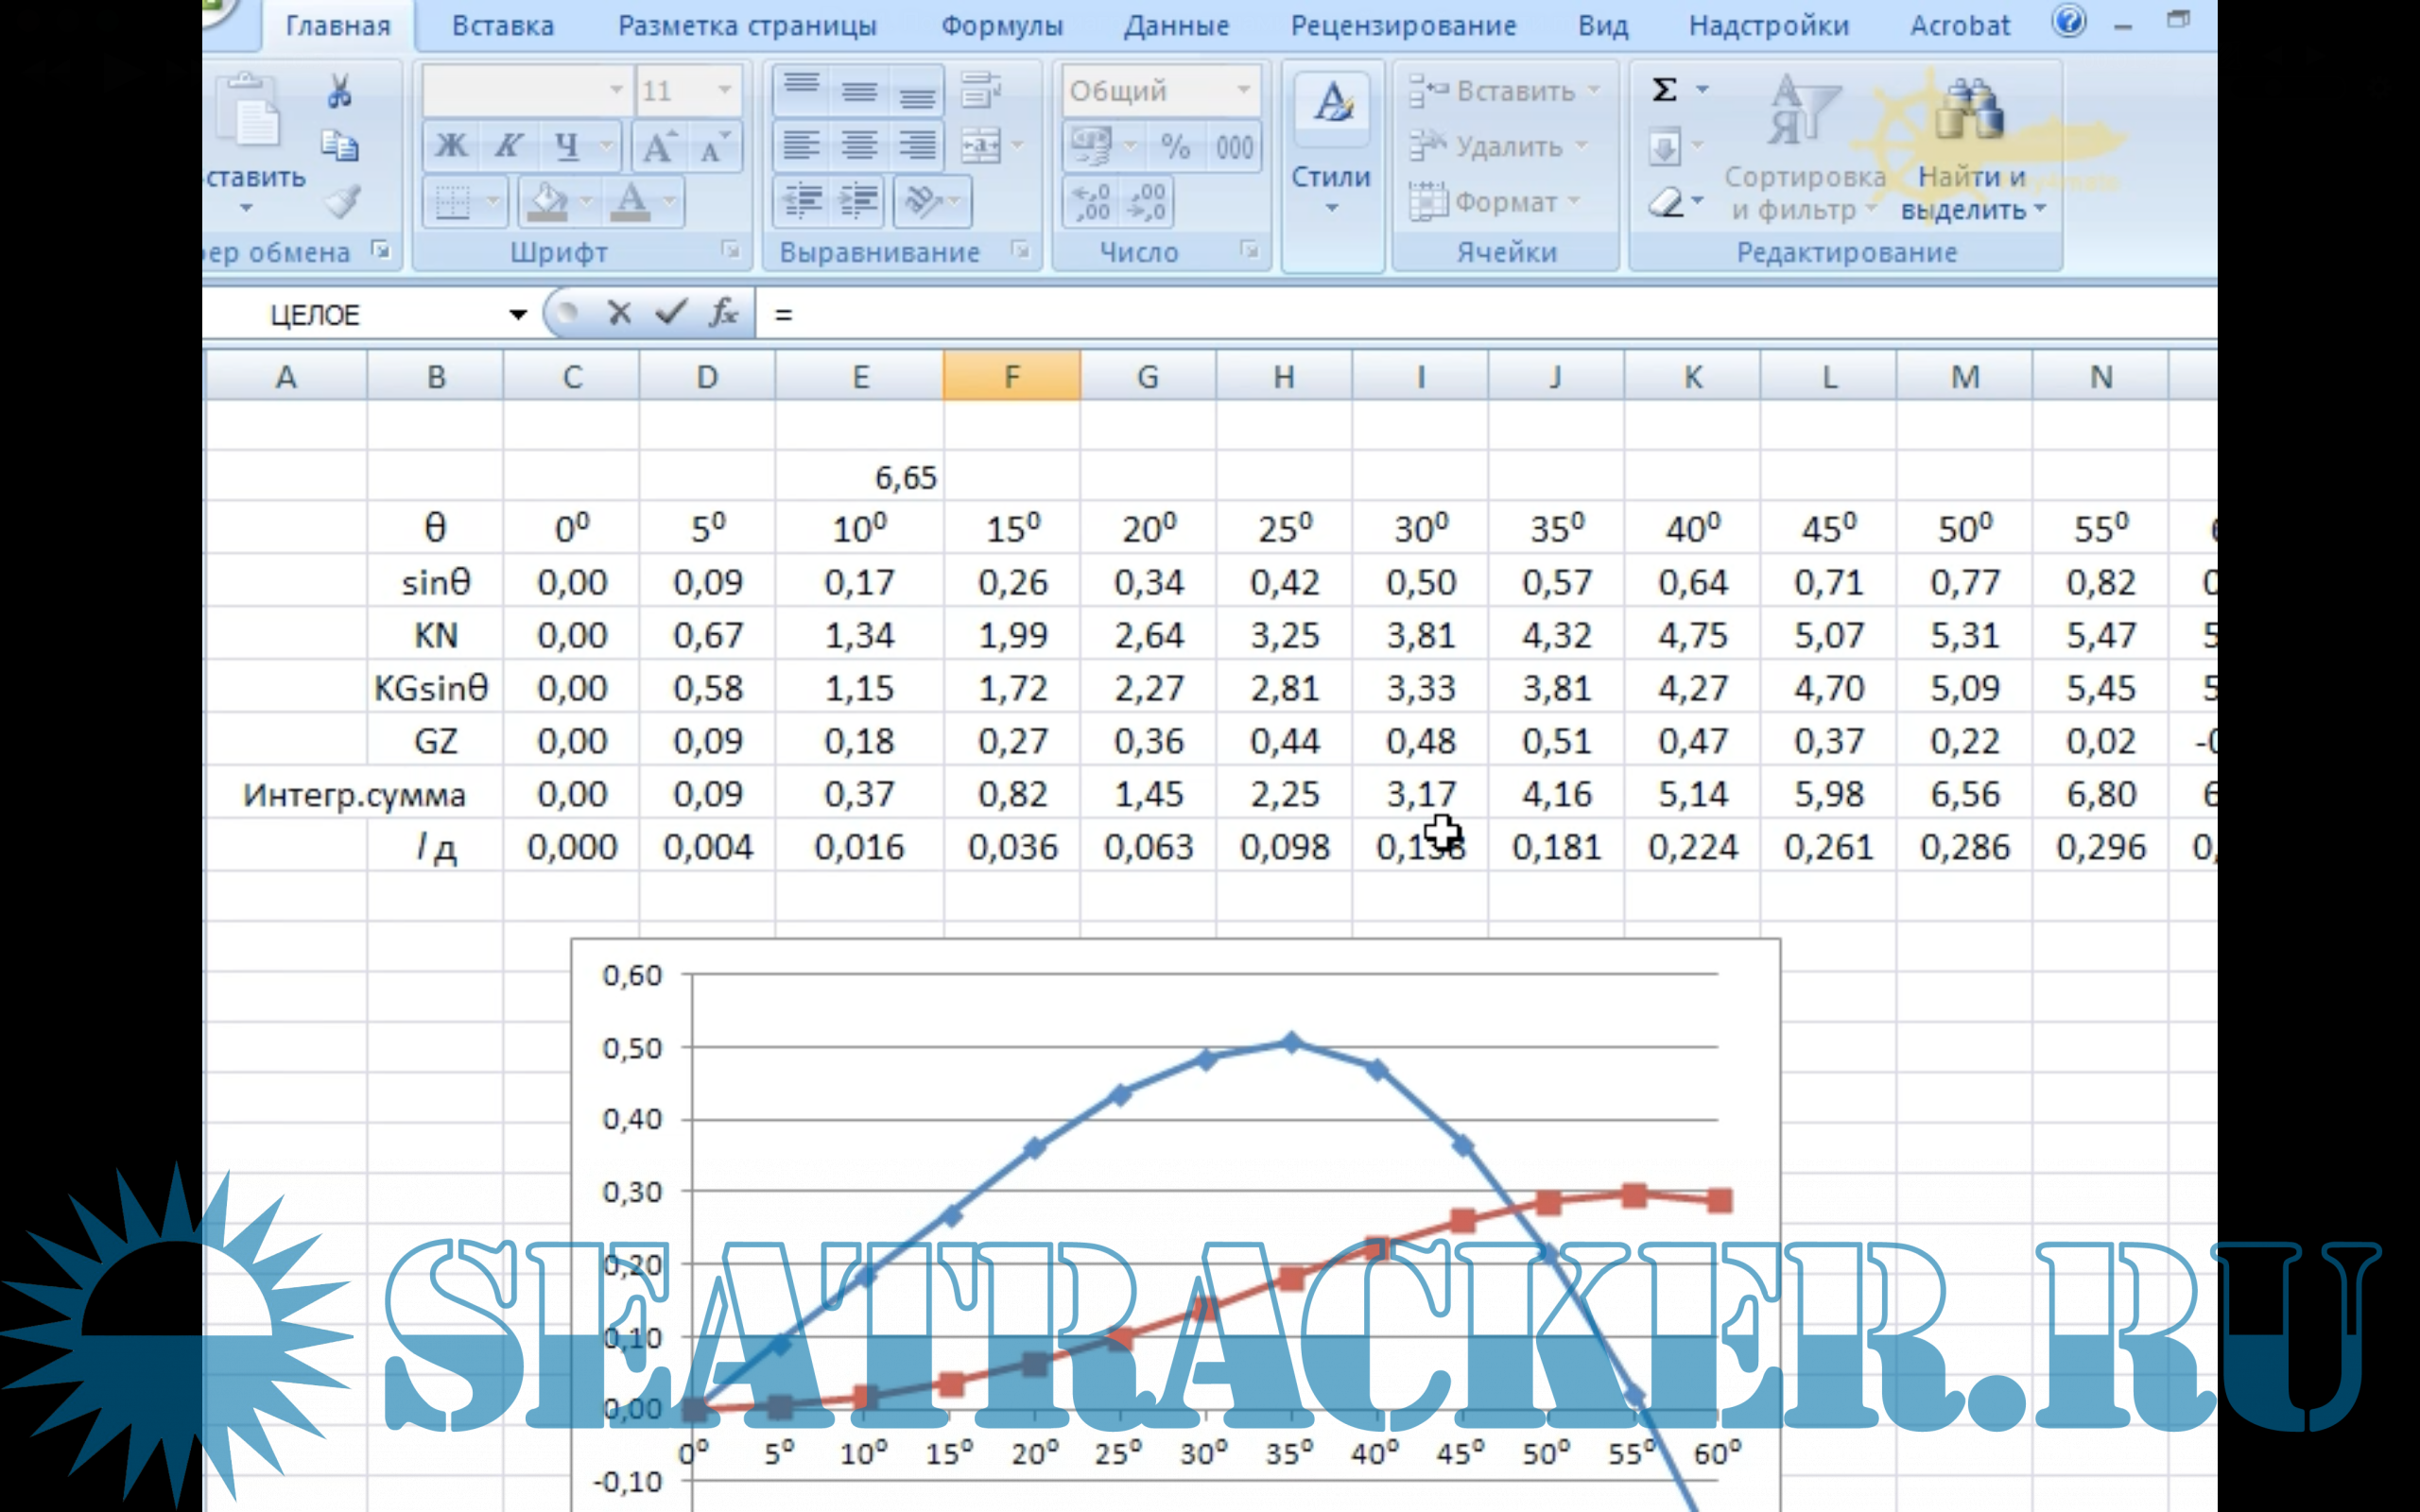
Task: Open the Вставка ribbon tab
Action: (502, 26)
